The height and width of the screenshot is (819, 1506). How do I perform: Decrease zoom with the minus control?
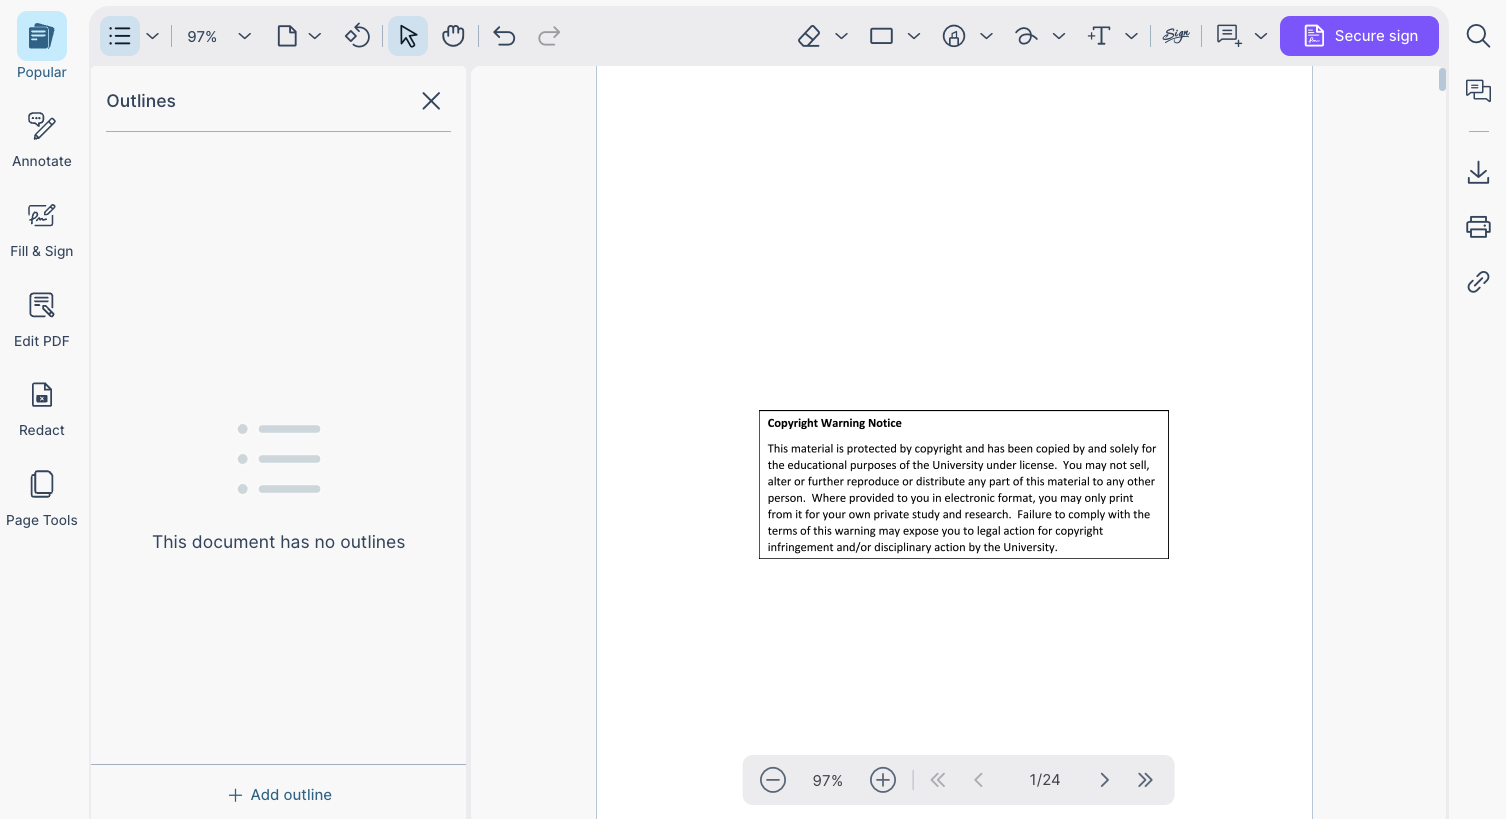pos(773,779)
